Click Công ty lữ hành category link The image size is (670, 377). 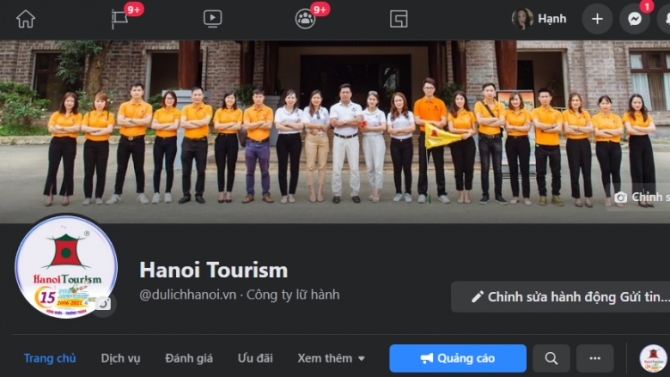293,295
